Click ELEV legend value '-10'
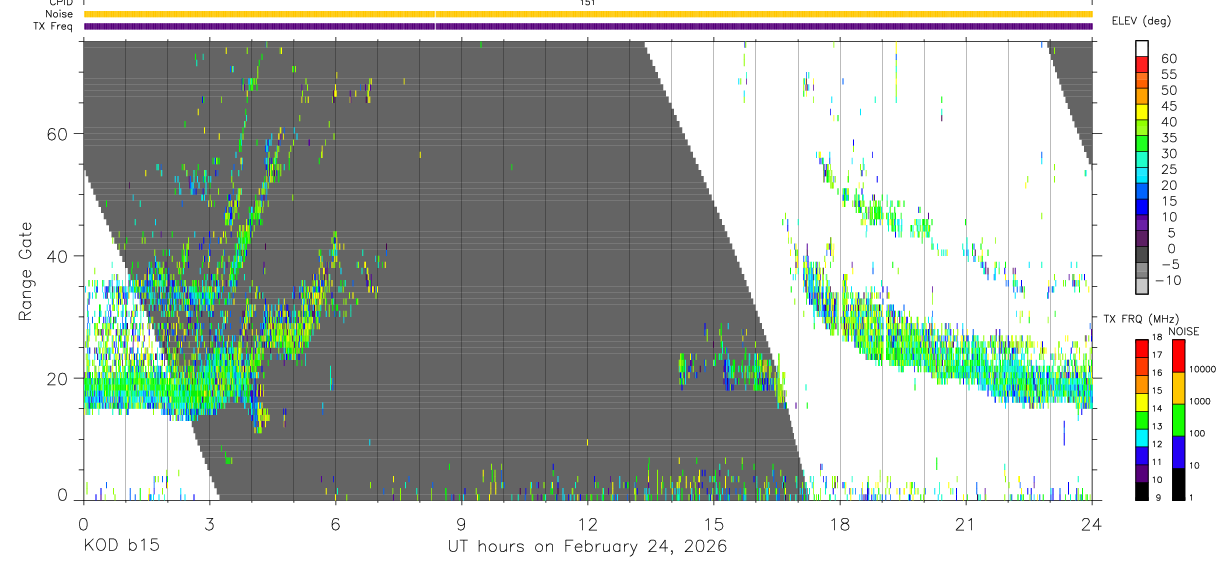Screen dimensions: 1228x567 (1170, 281)
